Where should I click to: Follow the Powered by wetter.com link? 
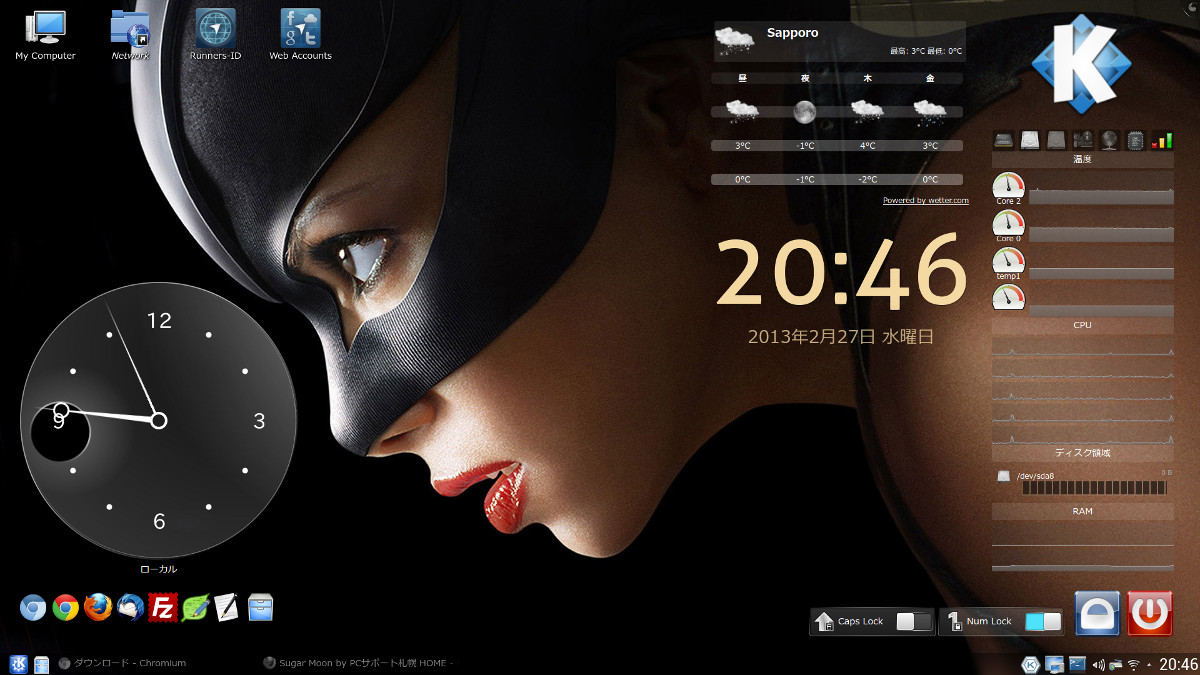(926, 200)
